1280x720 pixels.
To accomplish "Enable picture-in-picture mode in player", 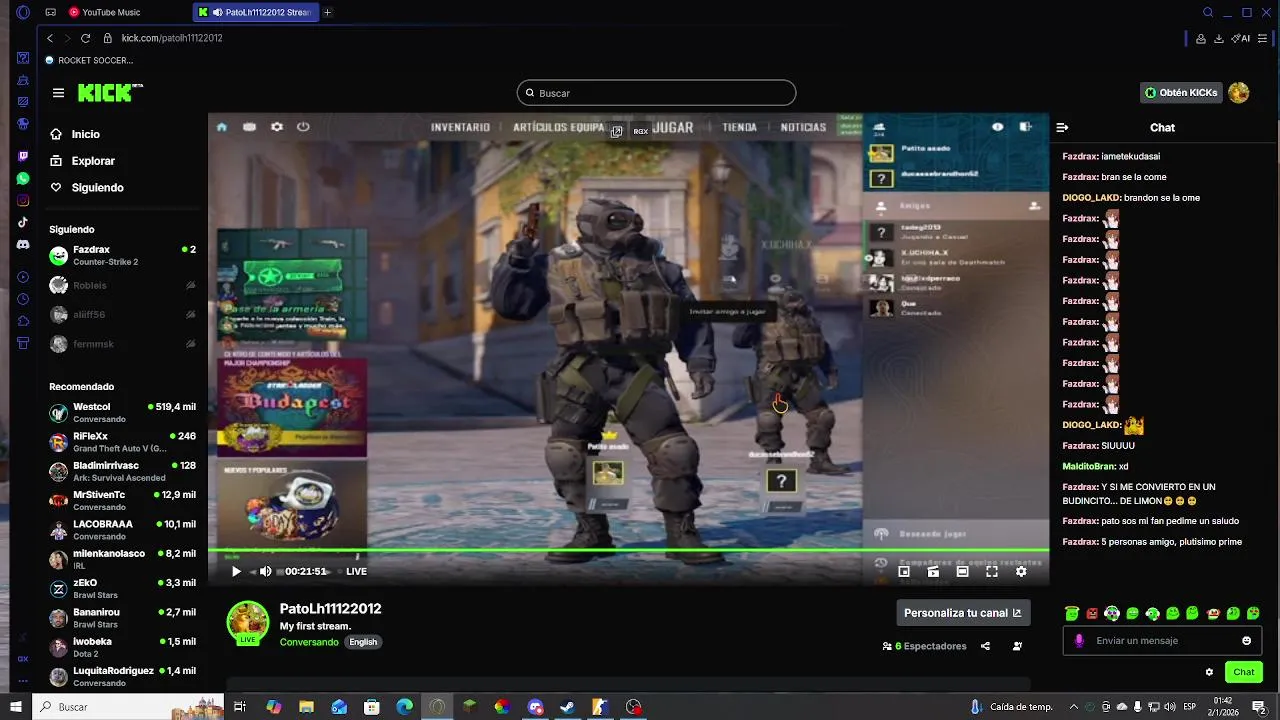I will pyautogui.click(x=904, y=572).
